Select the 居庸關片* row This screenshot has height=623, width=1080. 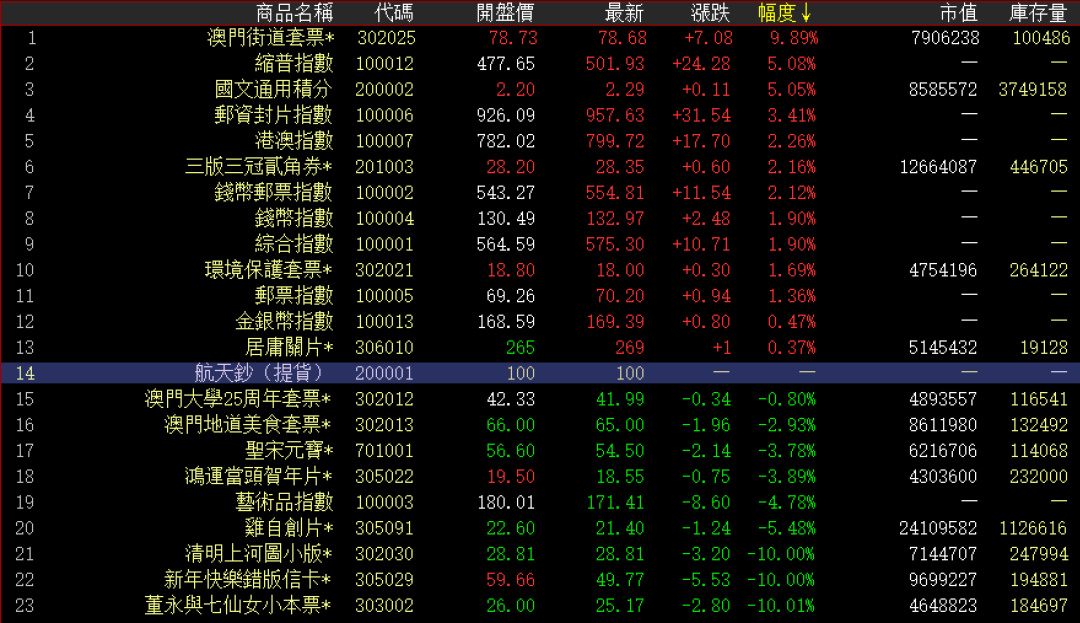point(540,348)
